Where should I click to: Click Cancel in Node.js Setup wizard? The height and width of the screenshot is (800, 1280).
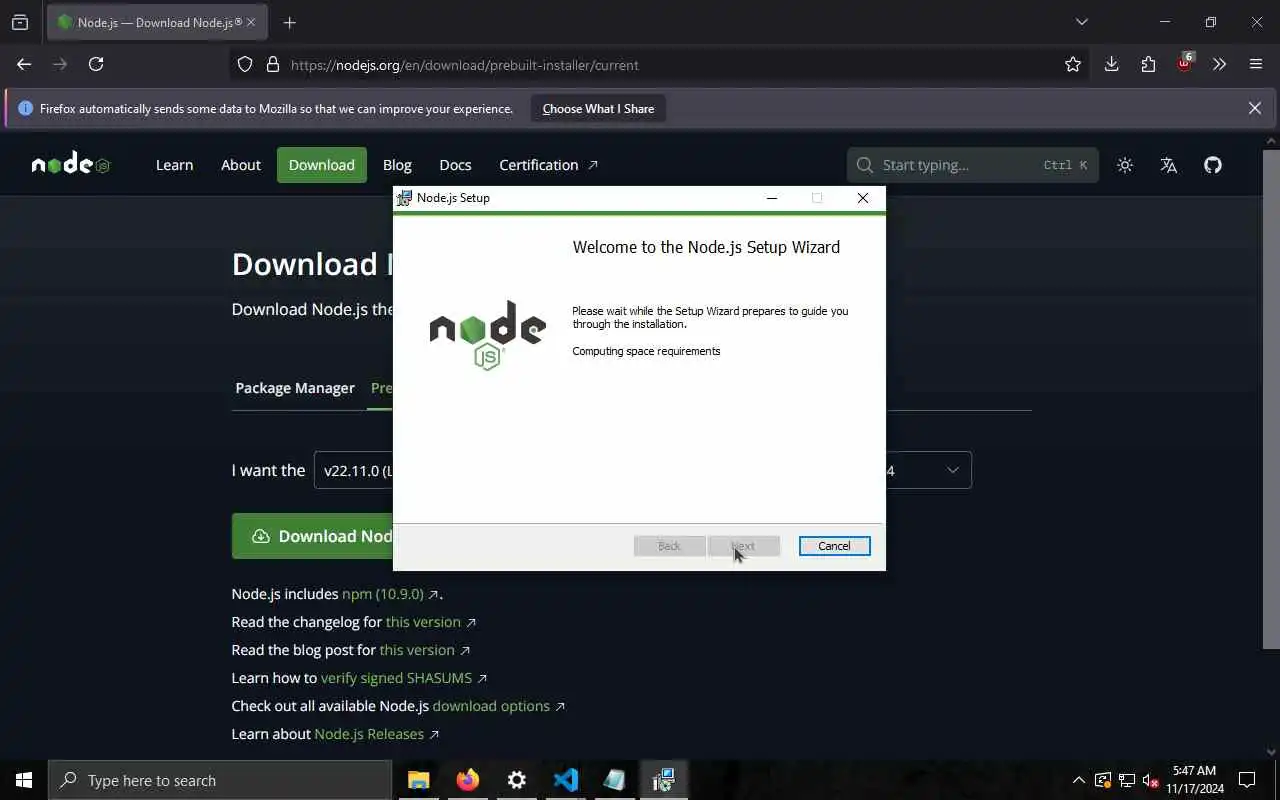pos(834,546)
